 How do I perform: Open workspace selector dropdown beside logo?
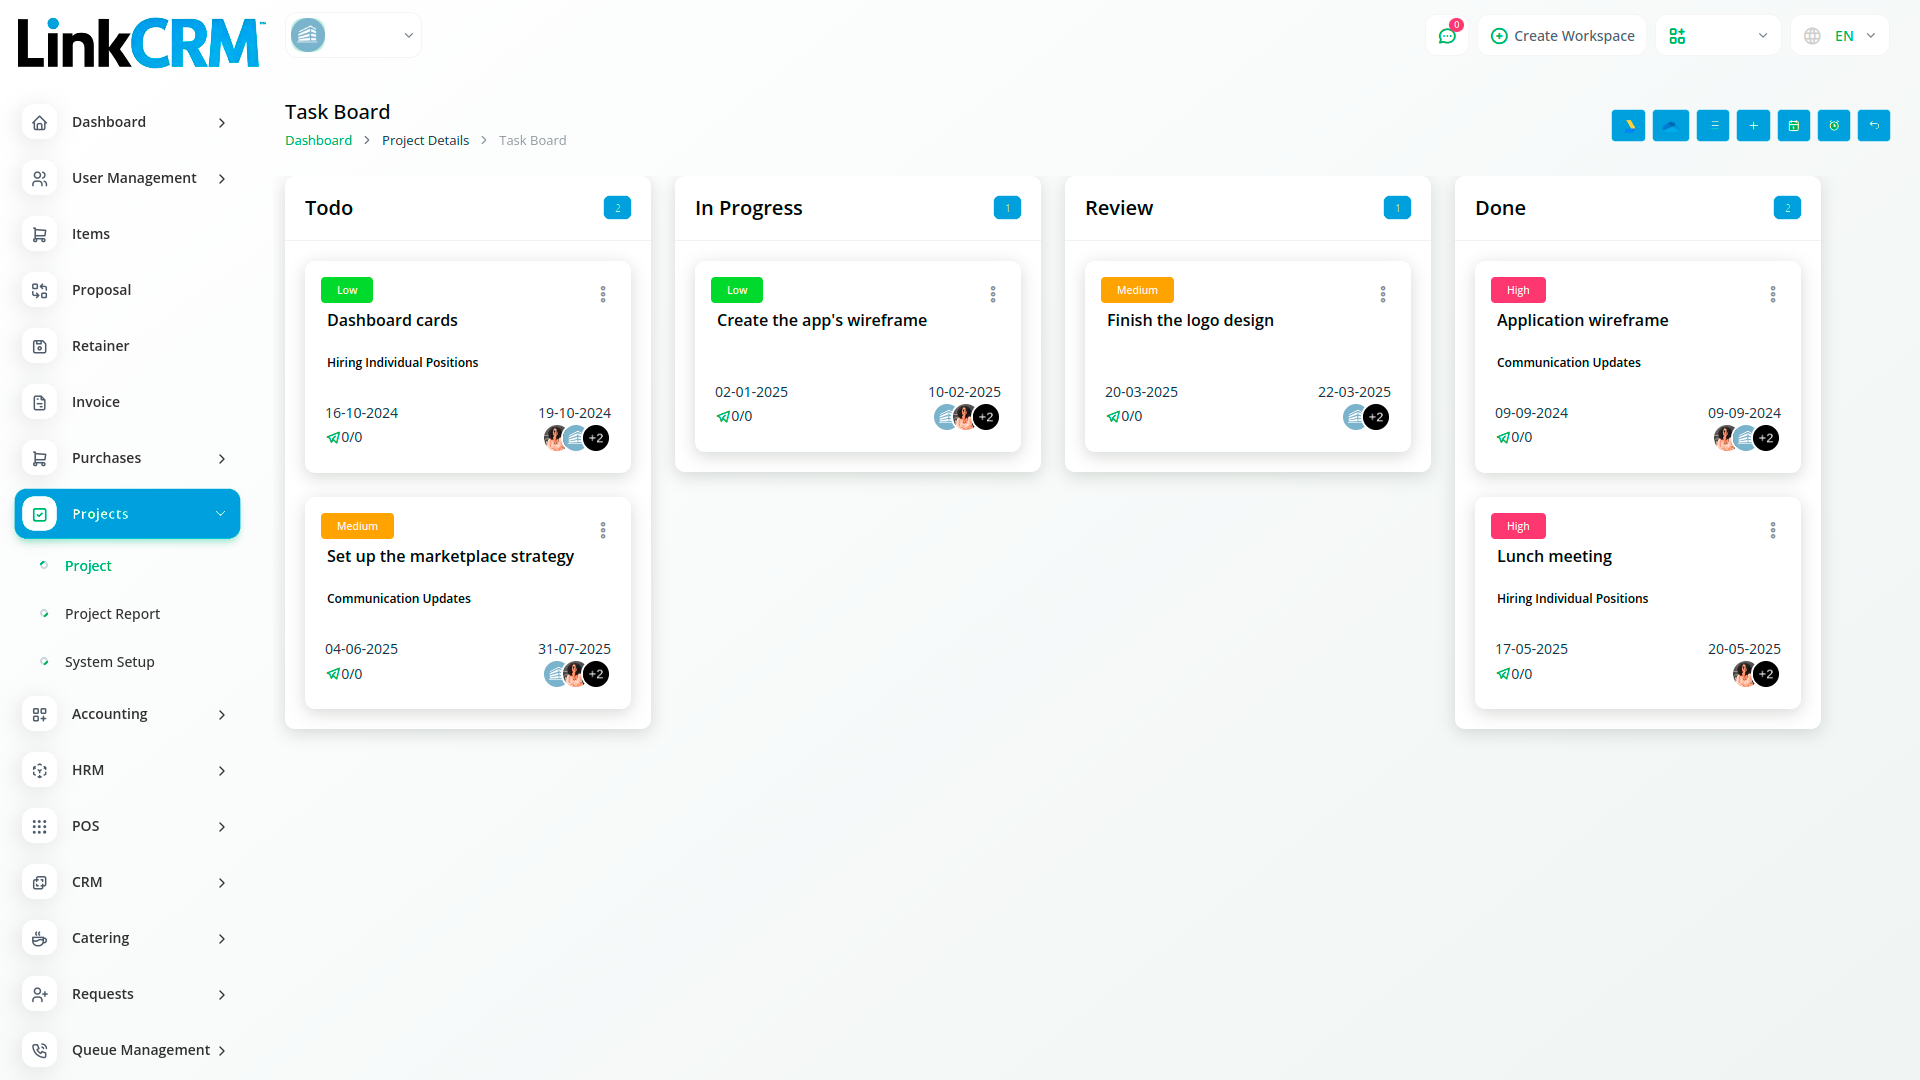click(353, 36)
